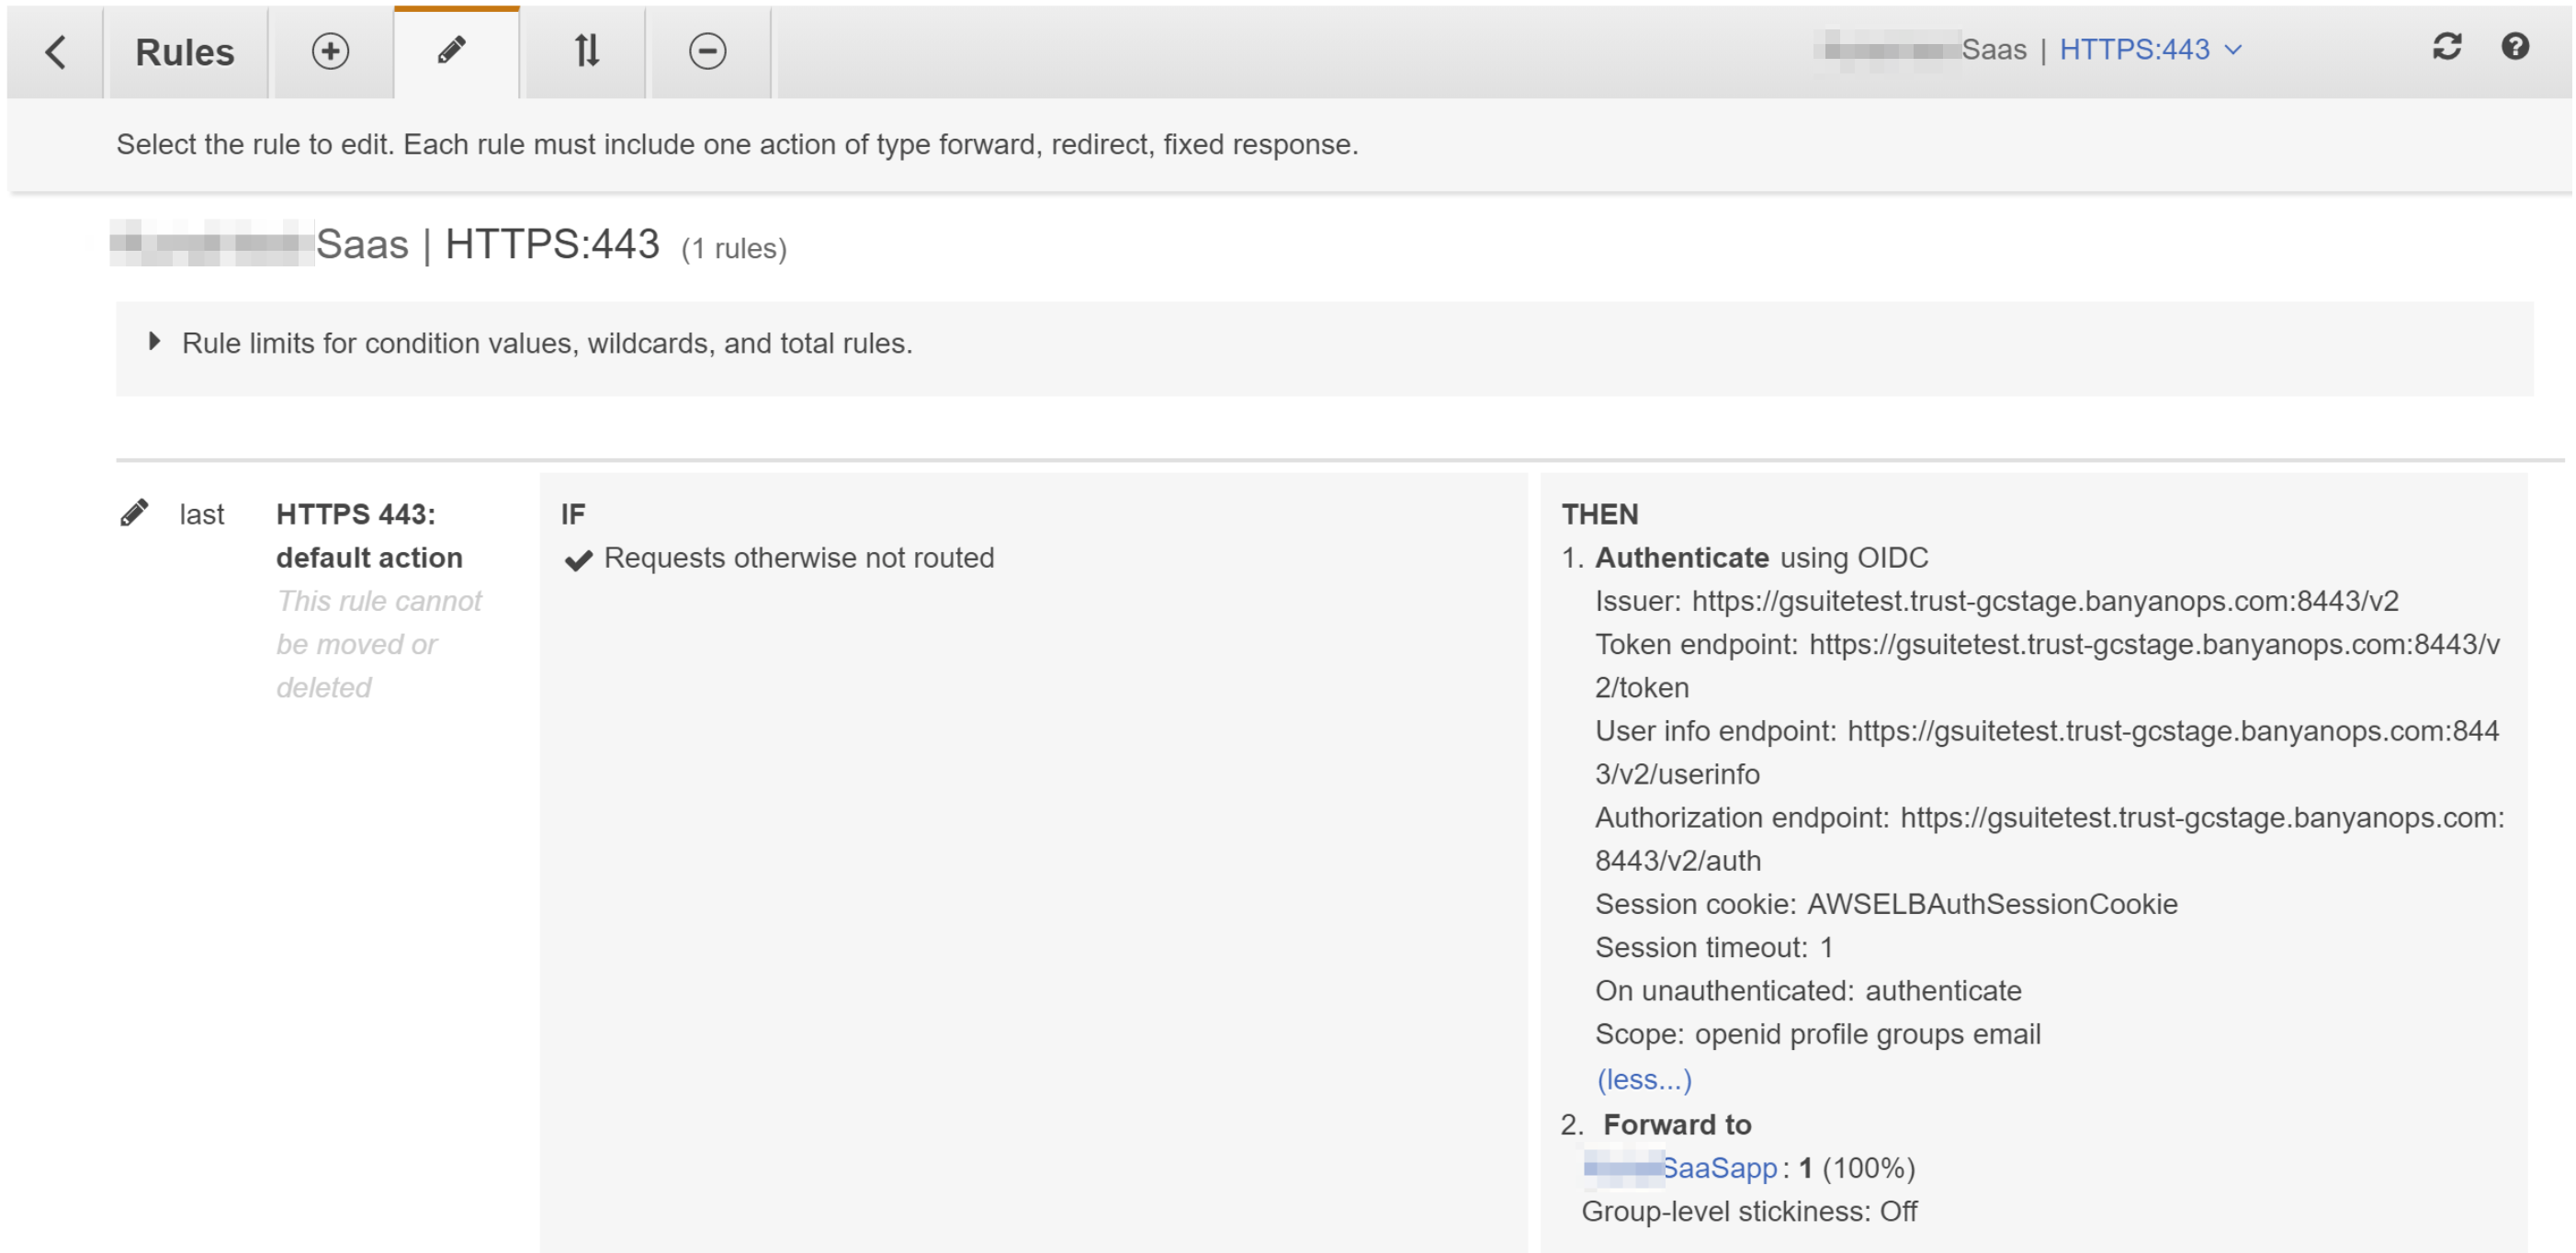Open the help question mark icon

[2514, 47]
